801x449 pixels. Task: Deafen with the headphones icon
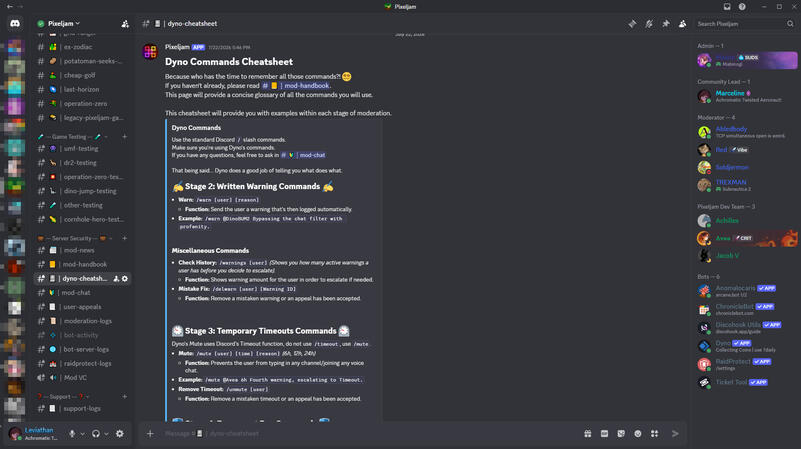coord(96,434)
